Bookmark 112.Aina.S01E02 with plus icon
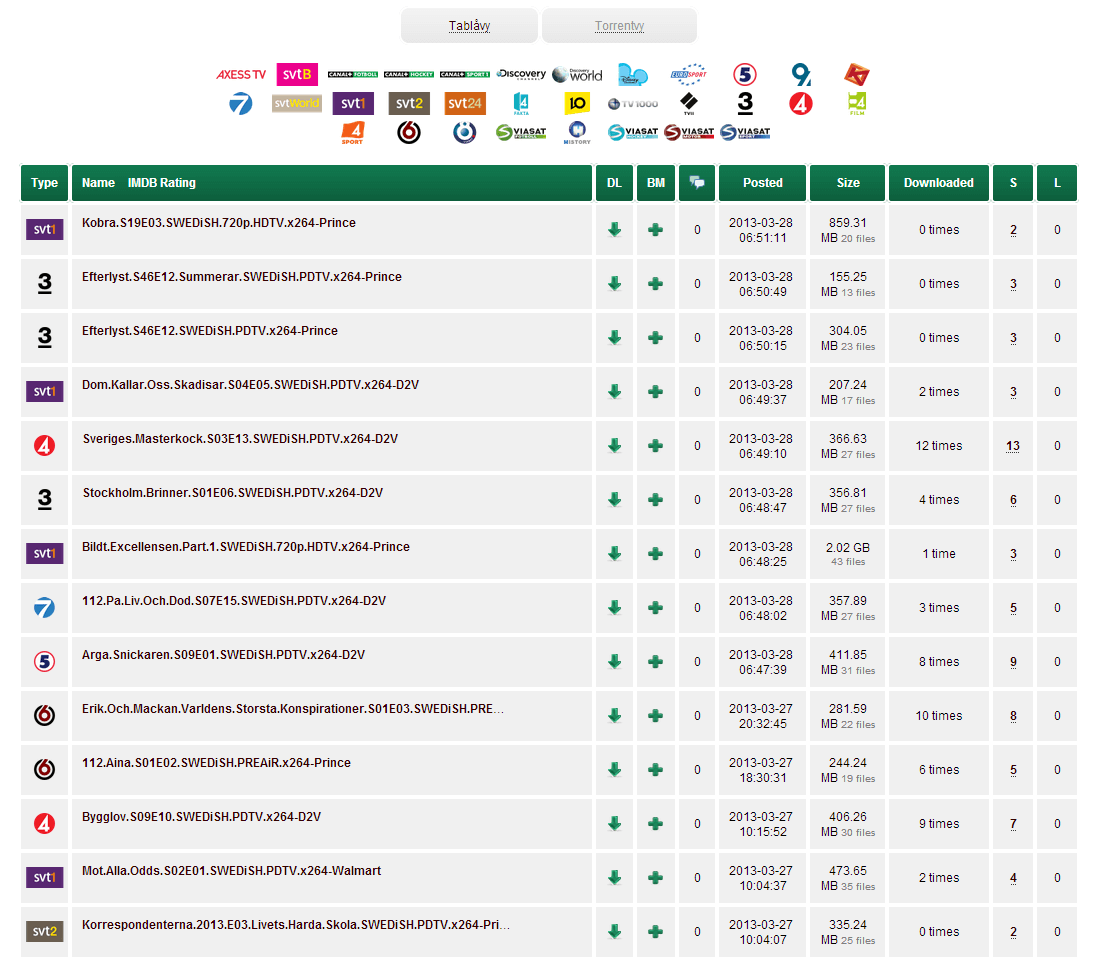 click(655, 770)
